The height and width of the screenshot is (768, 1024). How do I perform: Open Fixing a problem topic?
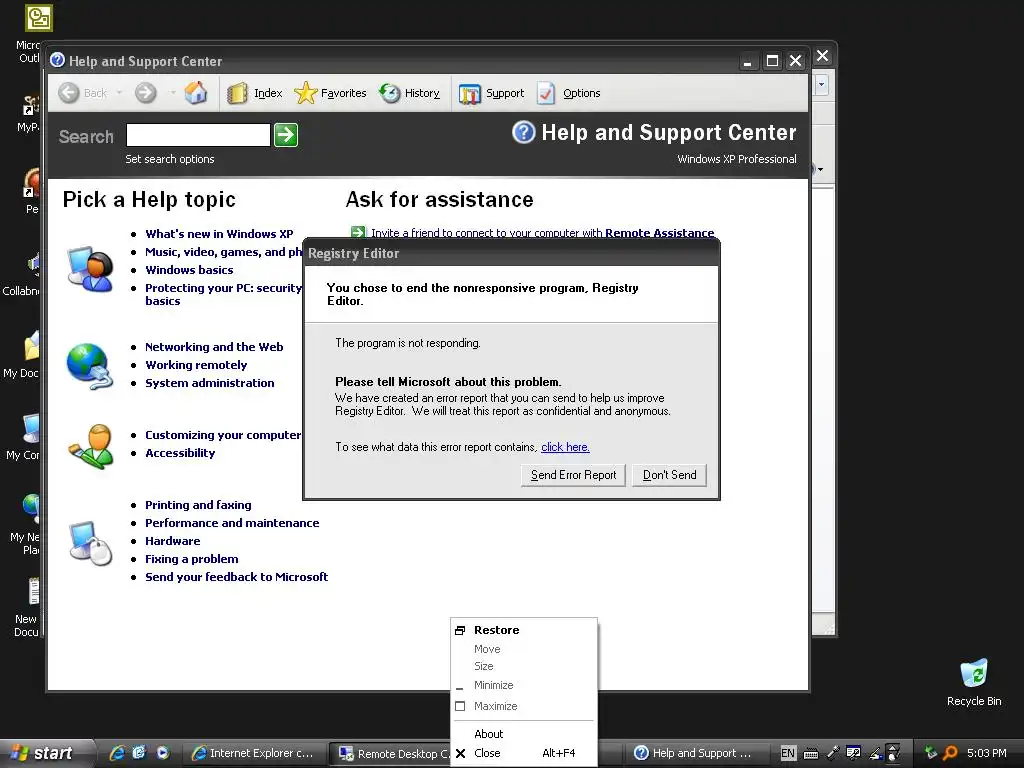pyautogui.click(x=191, y=559)
